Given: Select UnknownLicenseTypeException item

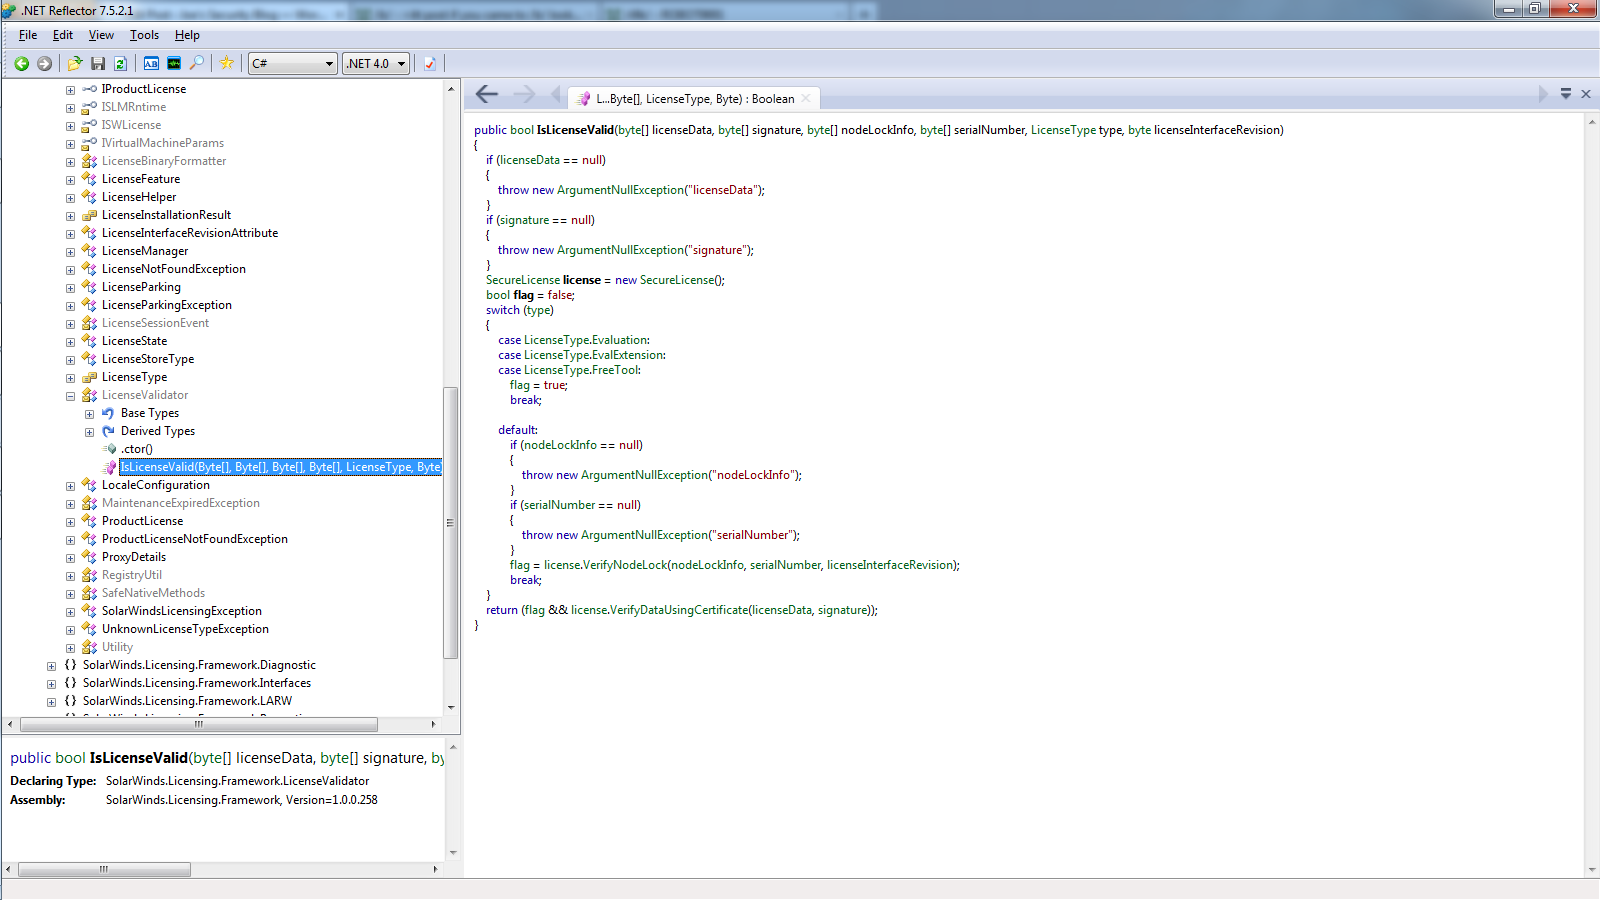Looking at the screenshot, I should (x=185, y=629).
